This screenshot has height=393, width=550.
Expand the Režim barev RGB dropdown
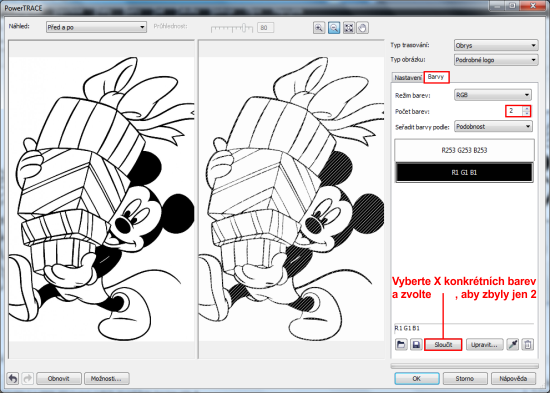493,95
